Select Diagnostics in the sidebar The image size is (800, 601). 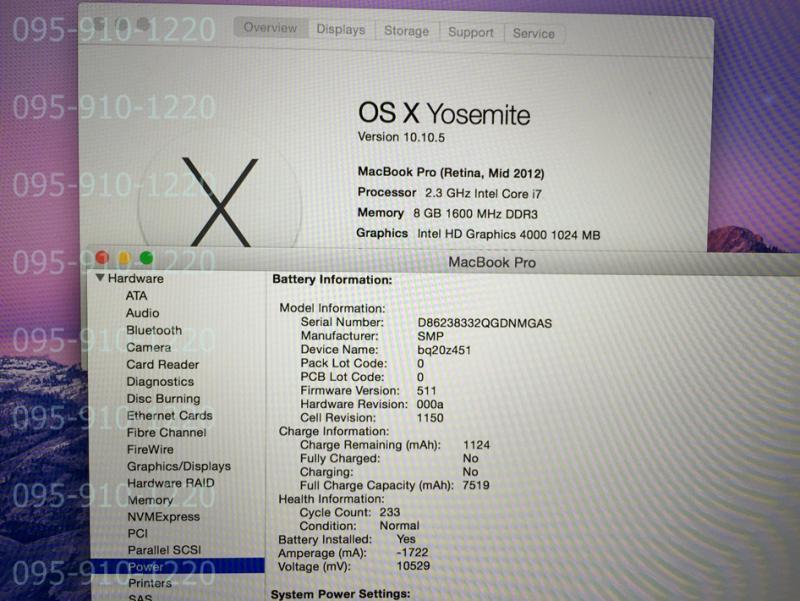click(x=160, y=382)
